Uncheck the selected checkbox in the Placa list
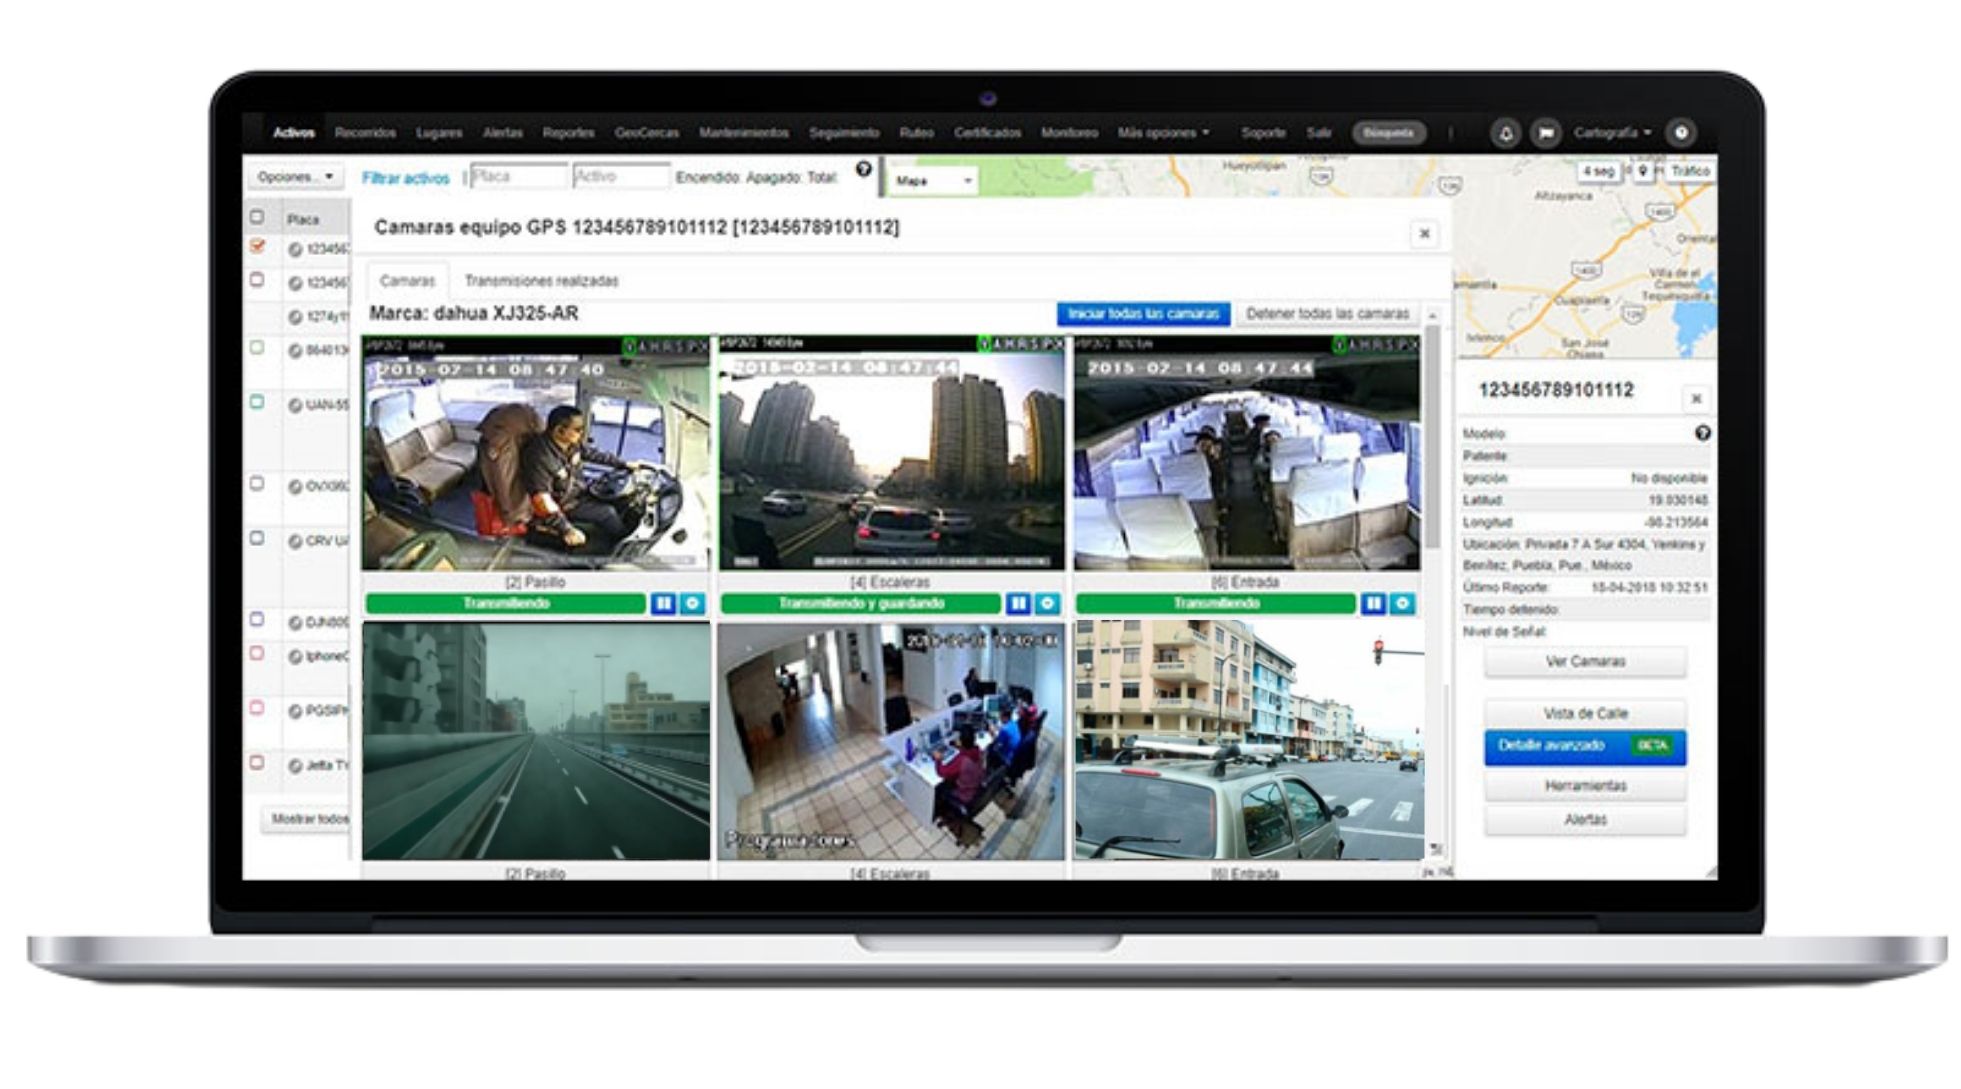 257,247
